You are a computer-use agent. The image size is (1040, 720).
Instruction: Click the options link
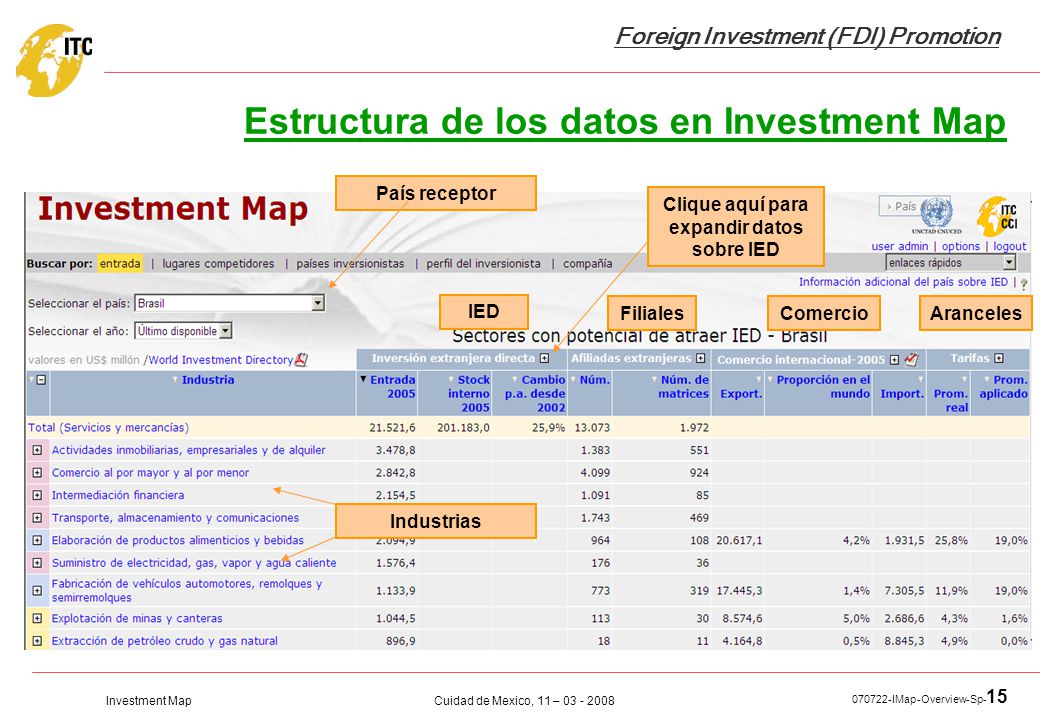pyautogui.click(x=960, y=246)
